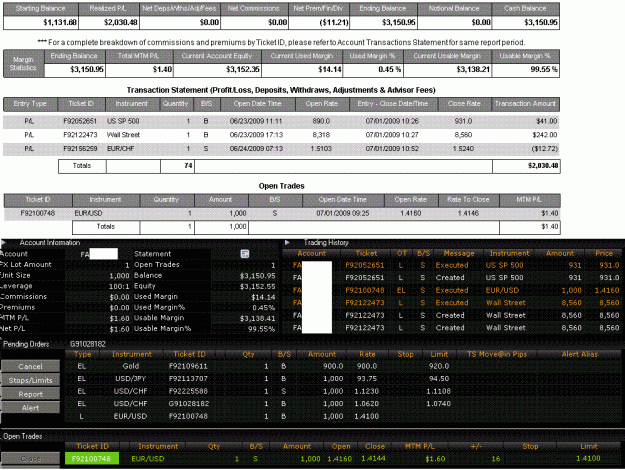
Task: Click the Close open trade button
Action: point(30,458)
